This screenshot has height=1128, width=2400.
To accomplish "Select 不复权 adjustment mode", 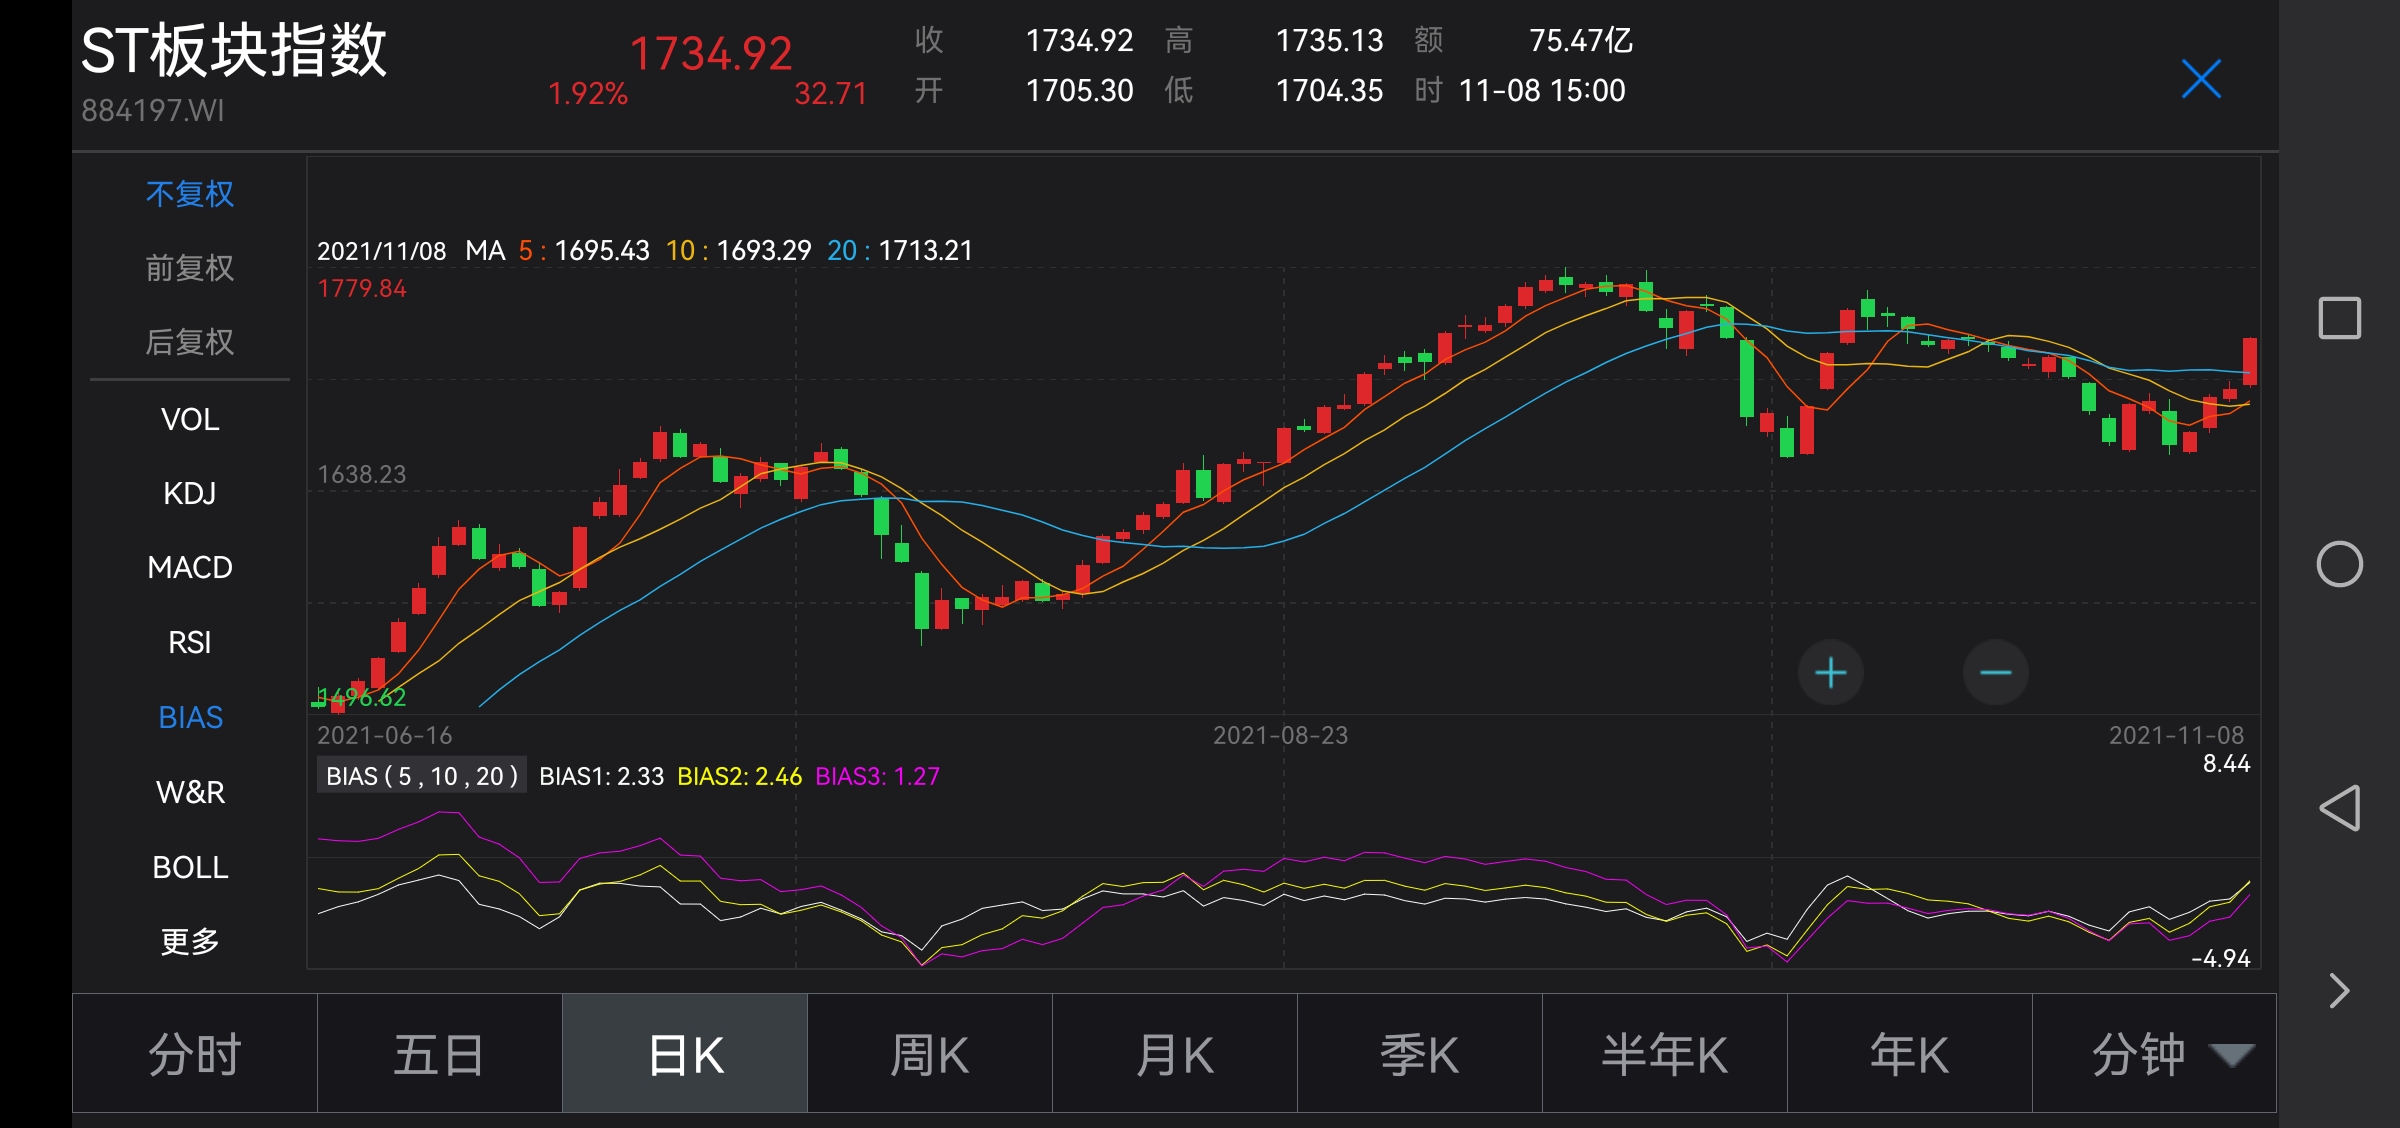I will (190, 194).
